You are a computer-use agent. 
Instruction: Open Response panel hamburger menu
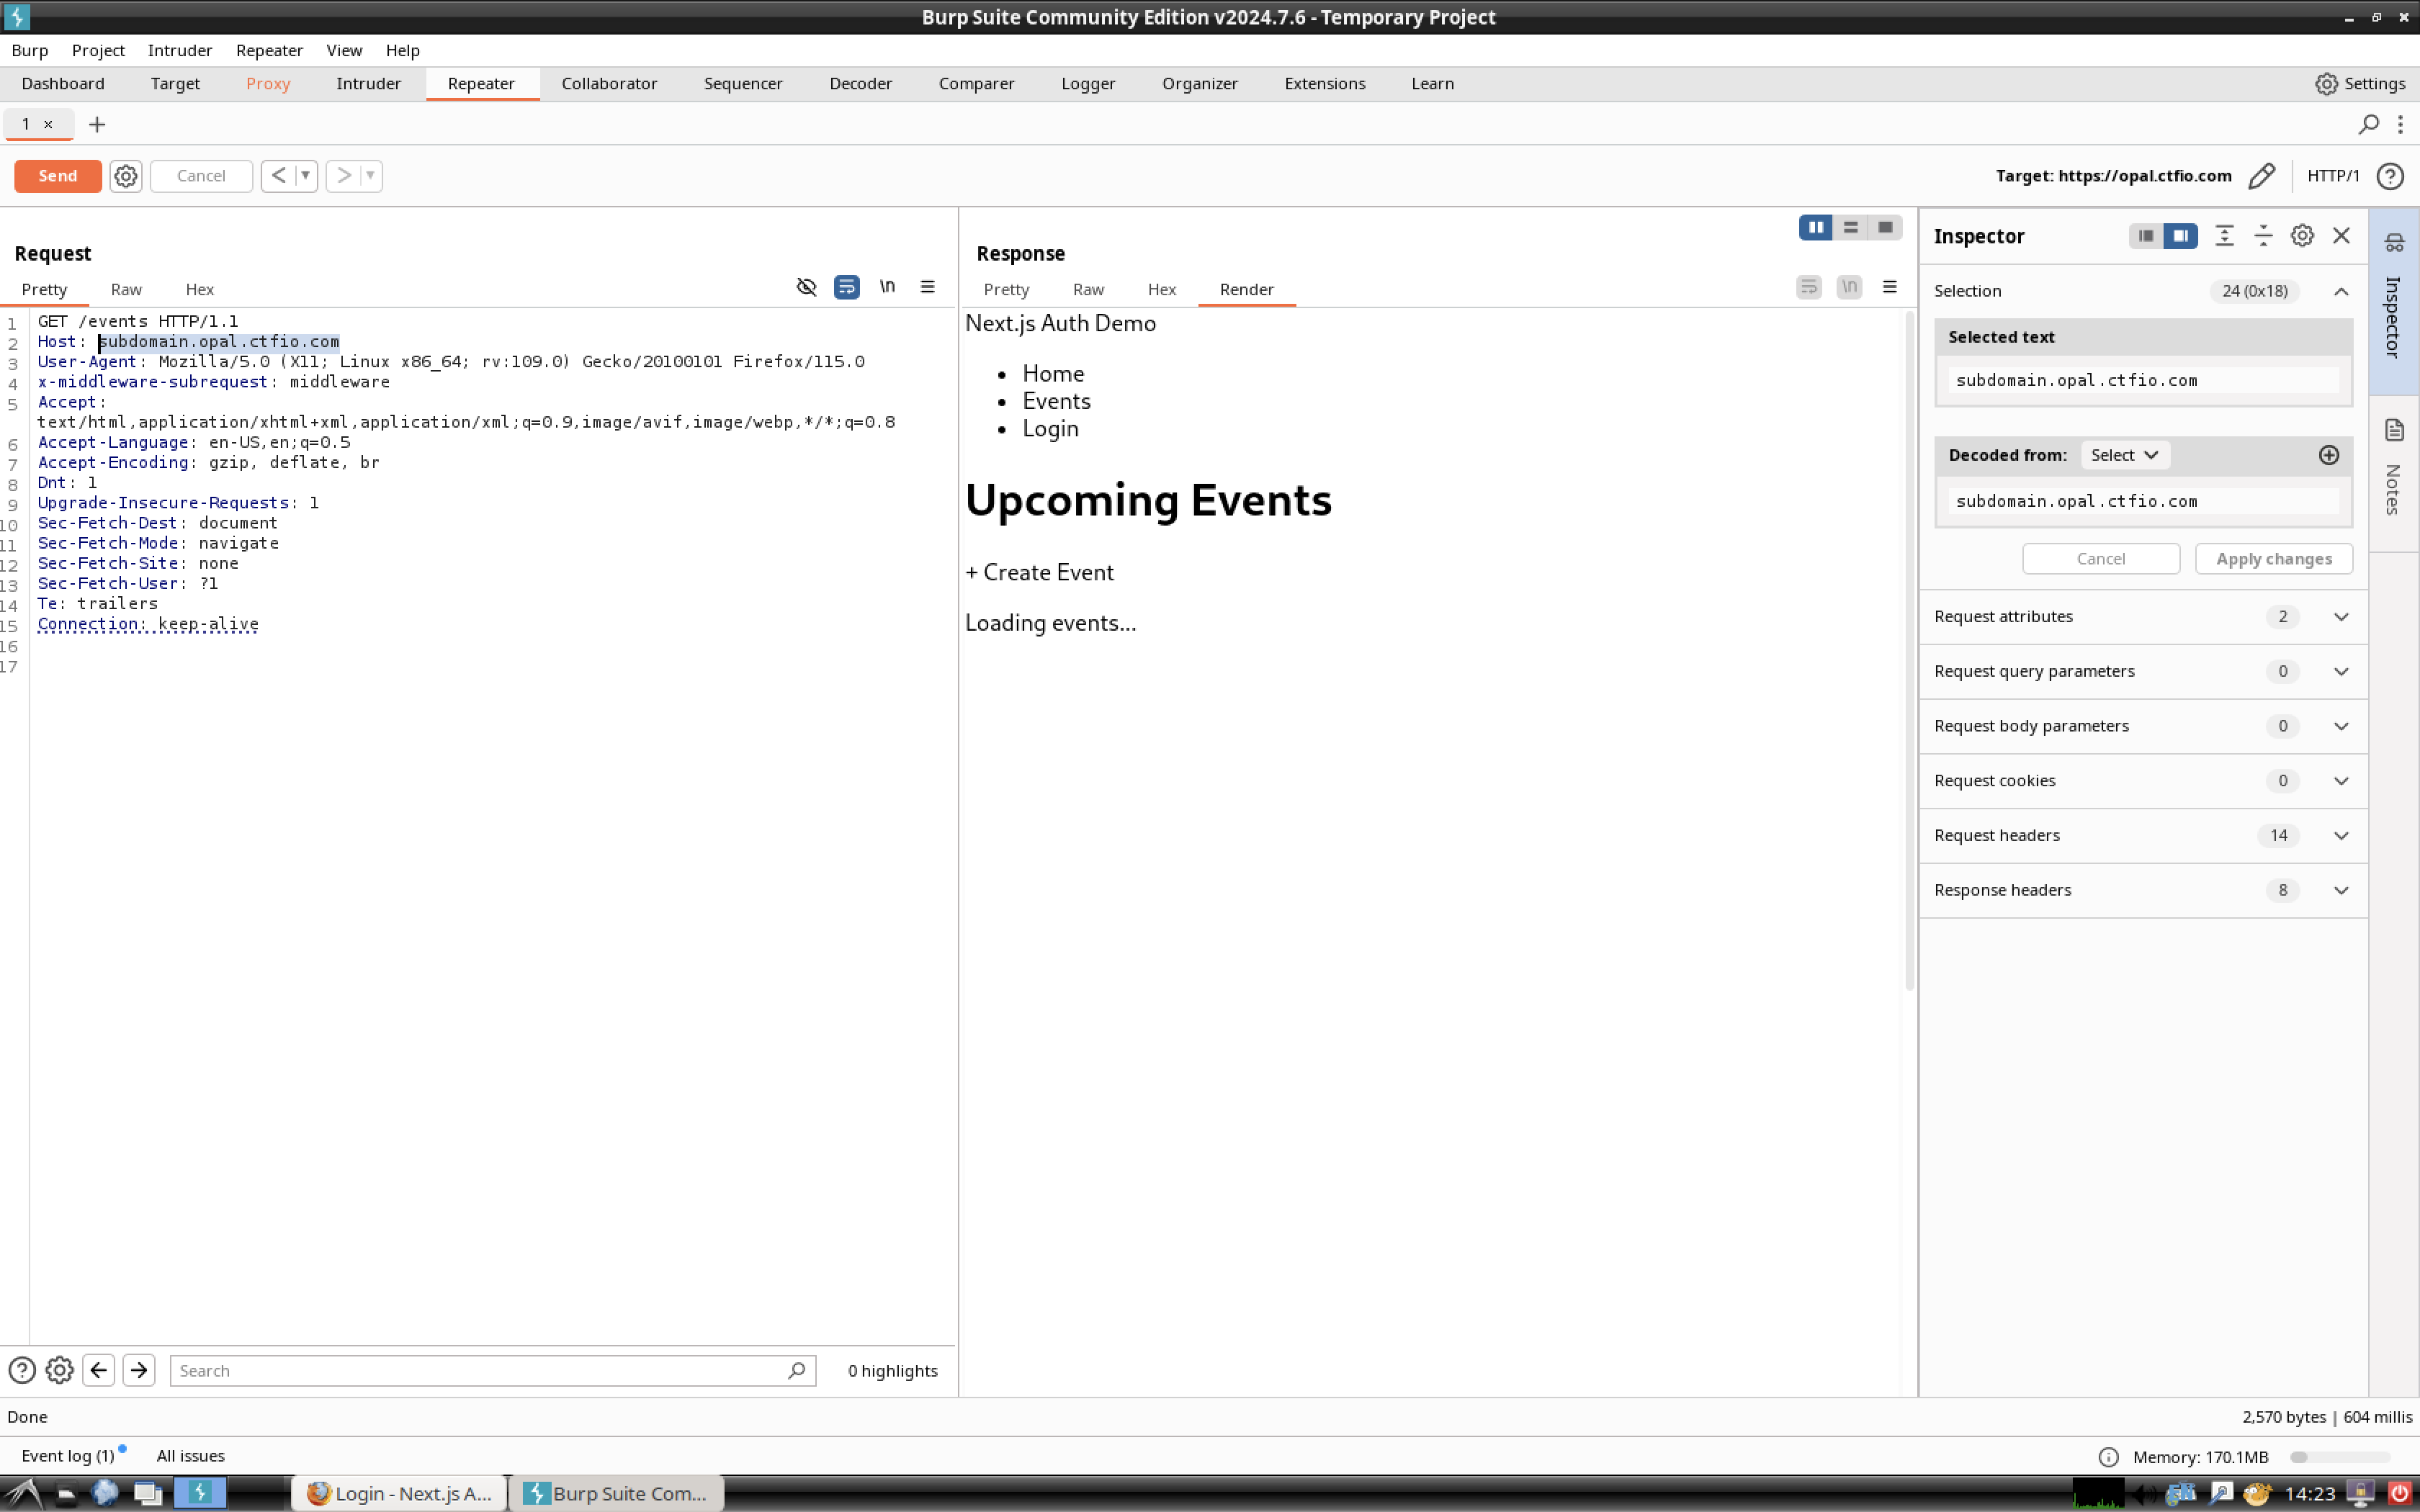tap(1889, 287)
